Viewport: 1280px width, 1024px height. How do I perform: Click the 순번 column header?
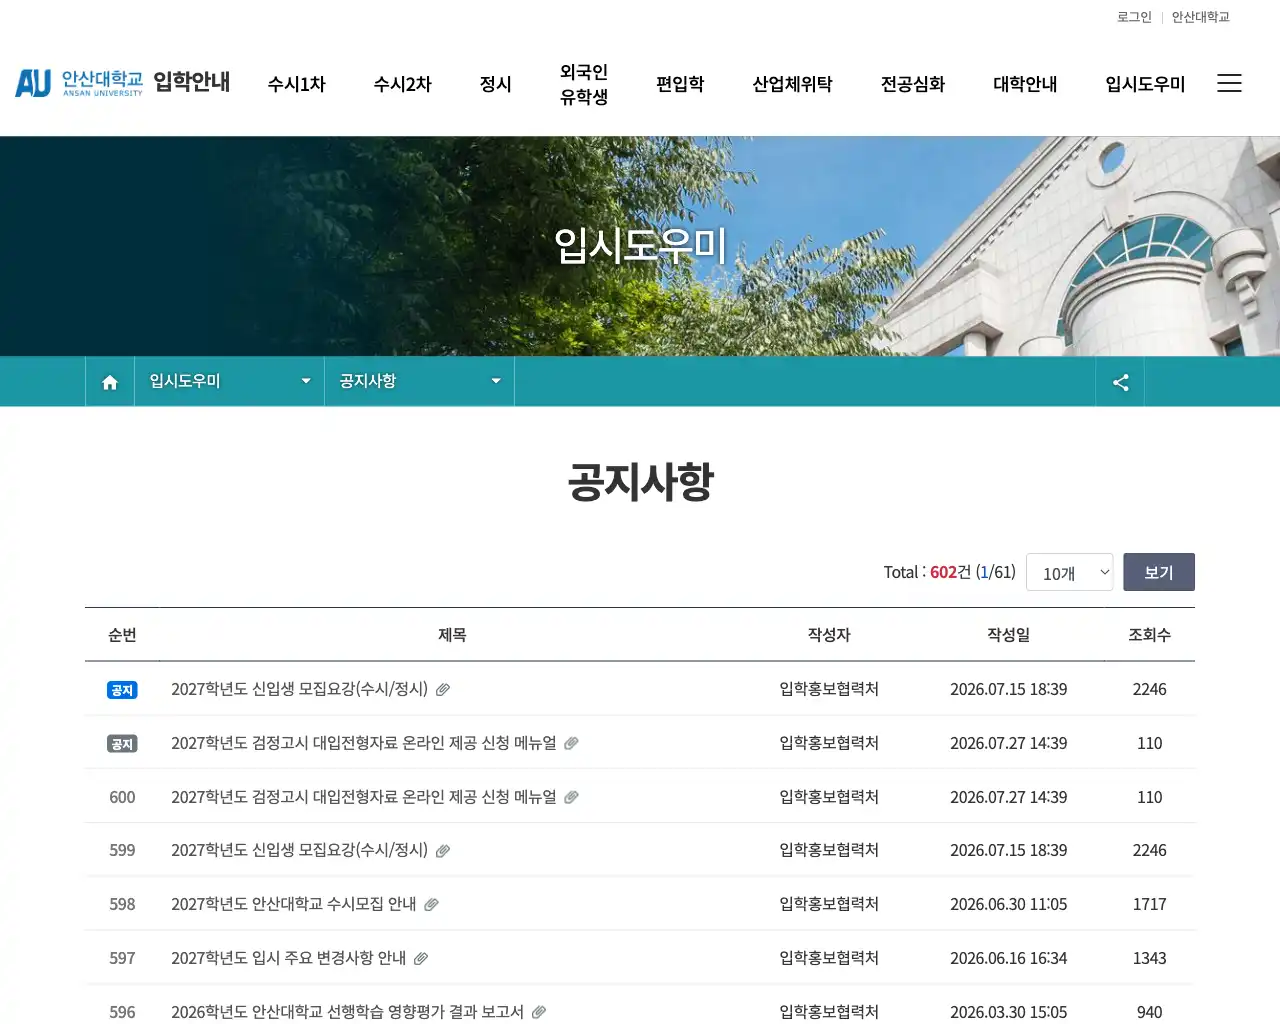tap(122, 635)
